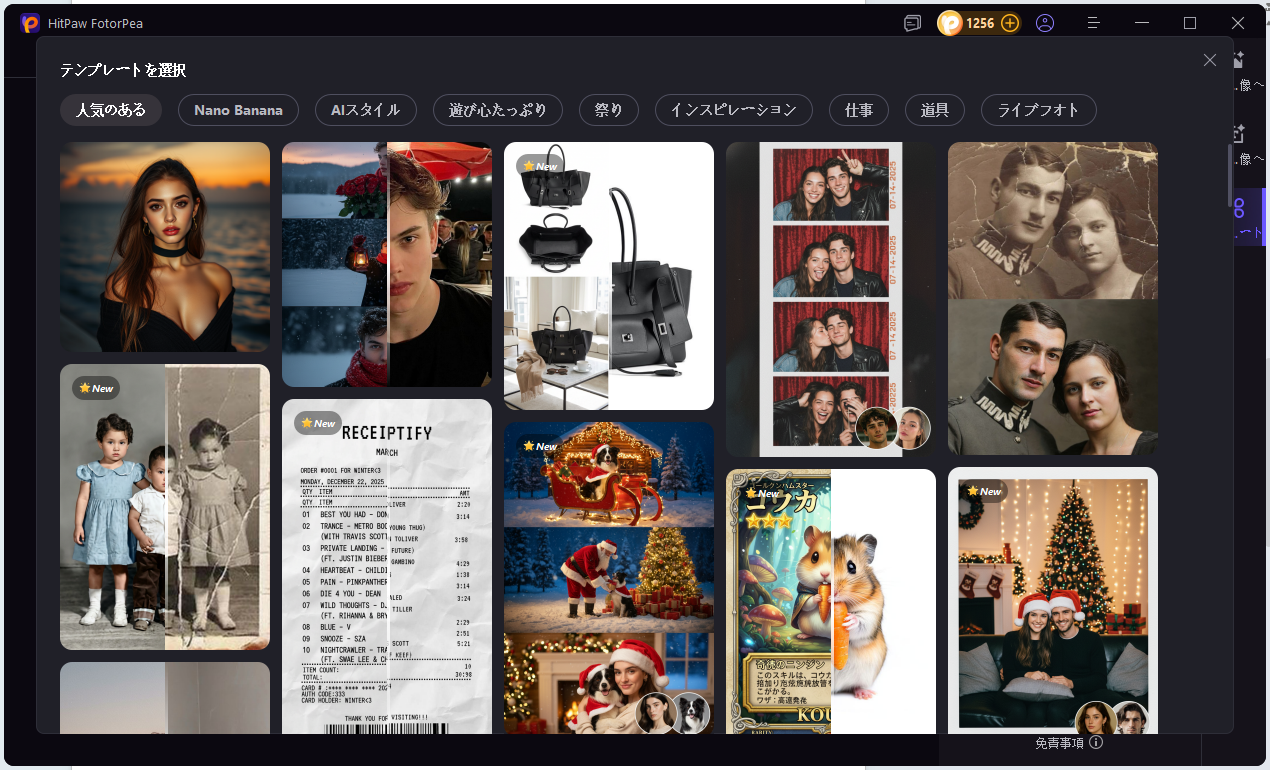This screenshot has width=1270, height=770.
Task: Click the gold coin credits icon
Action: pos(949,23)
